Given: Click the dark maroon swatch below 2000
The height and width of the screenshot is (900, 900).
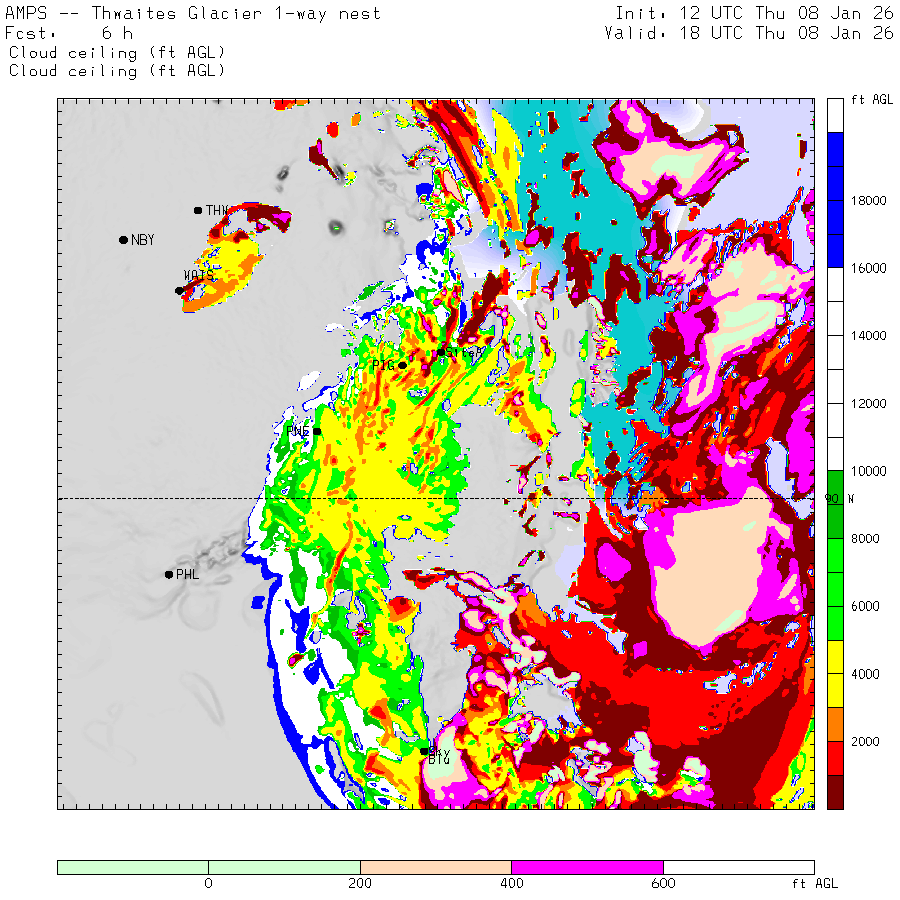Looking at the screenshot, I should (836, 792).
